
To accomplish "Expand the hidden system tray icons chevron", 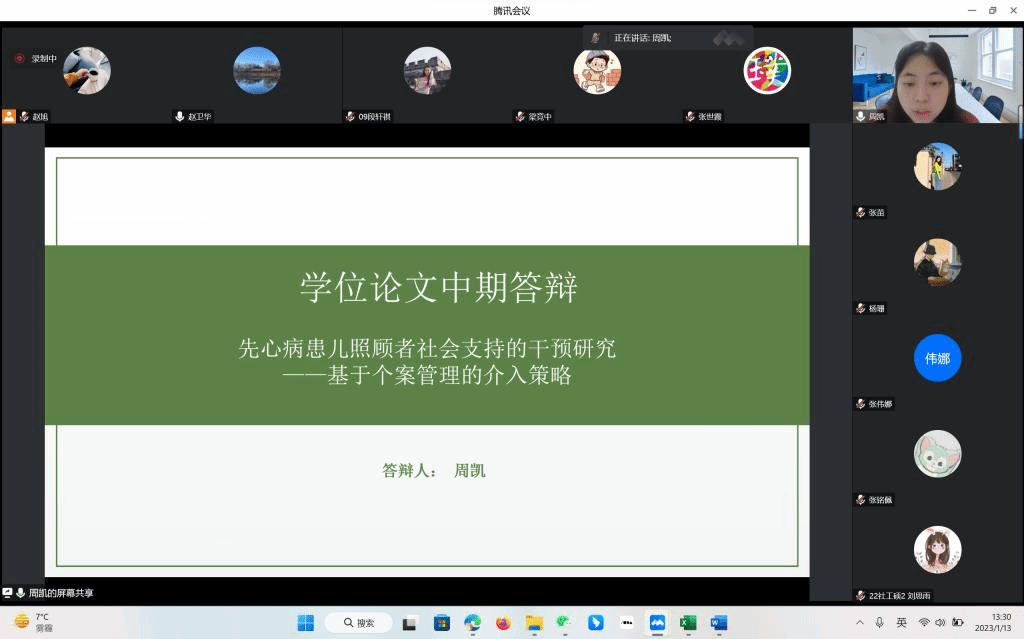I will 859,622.
